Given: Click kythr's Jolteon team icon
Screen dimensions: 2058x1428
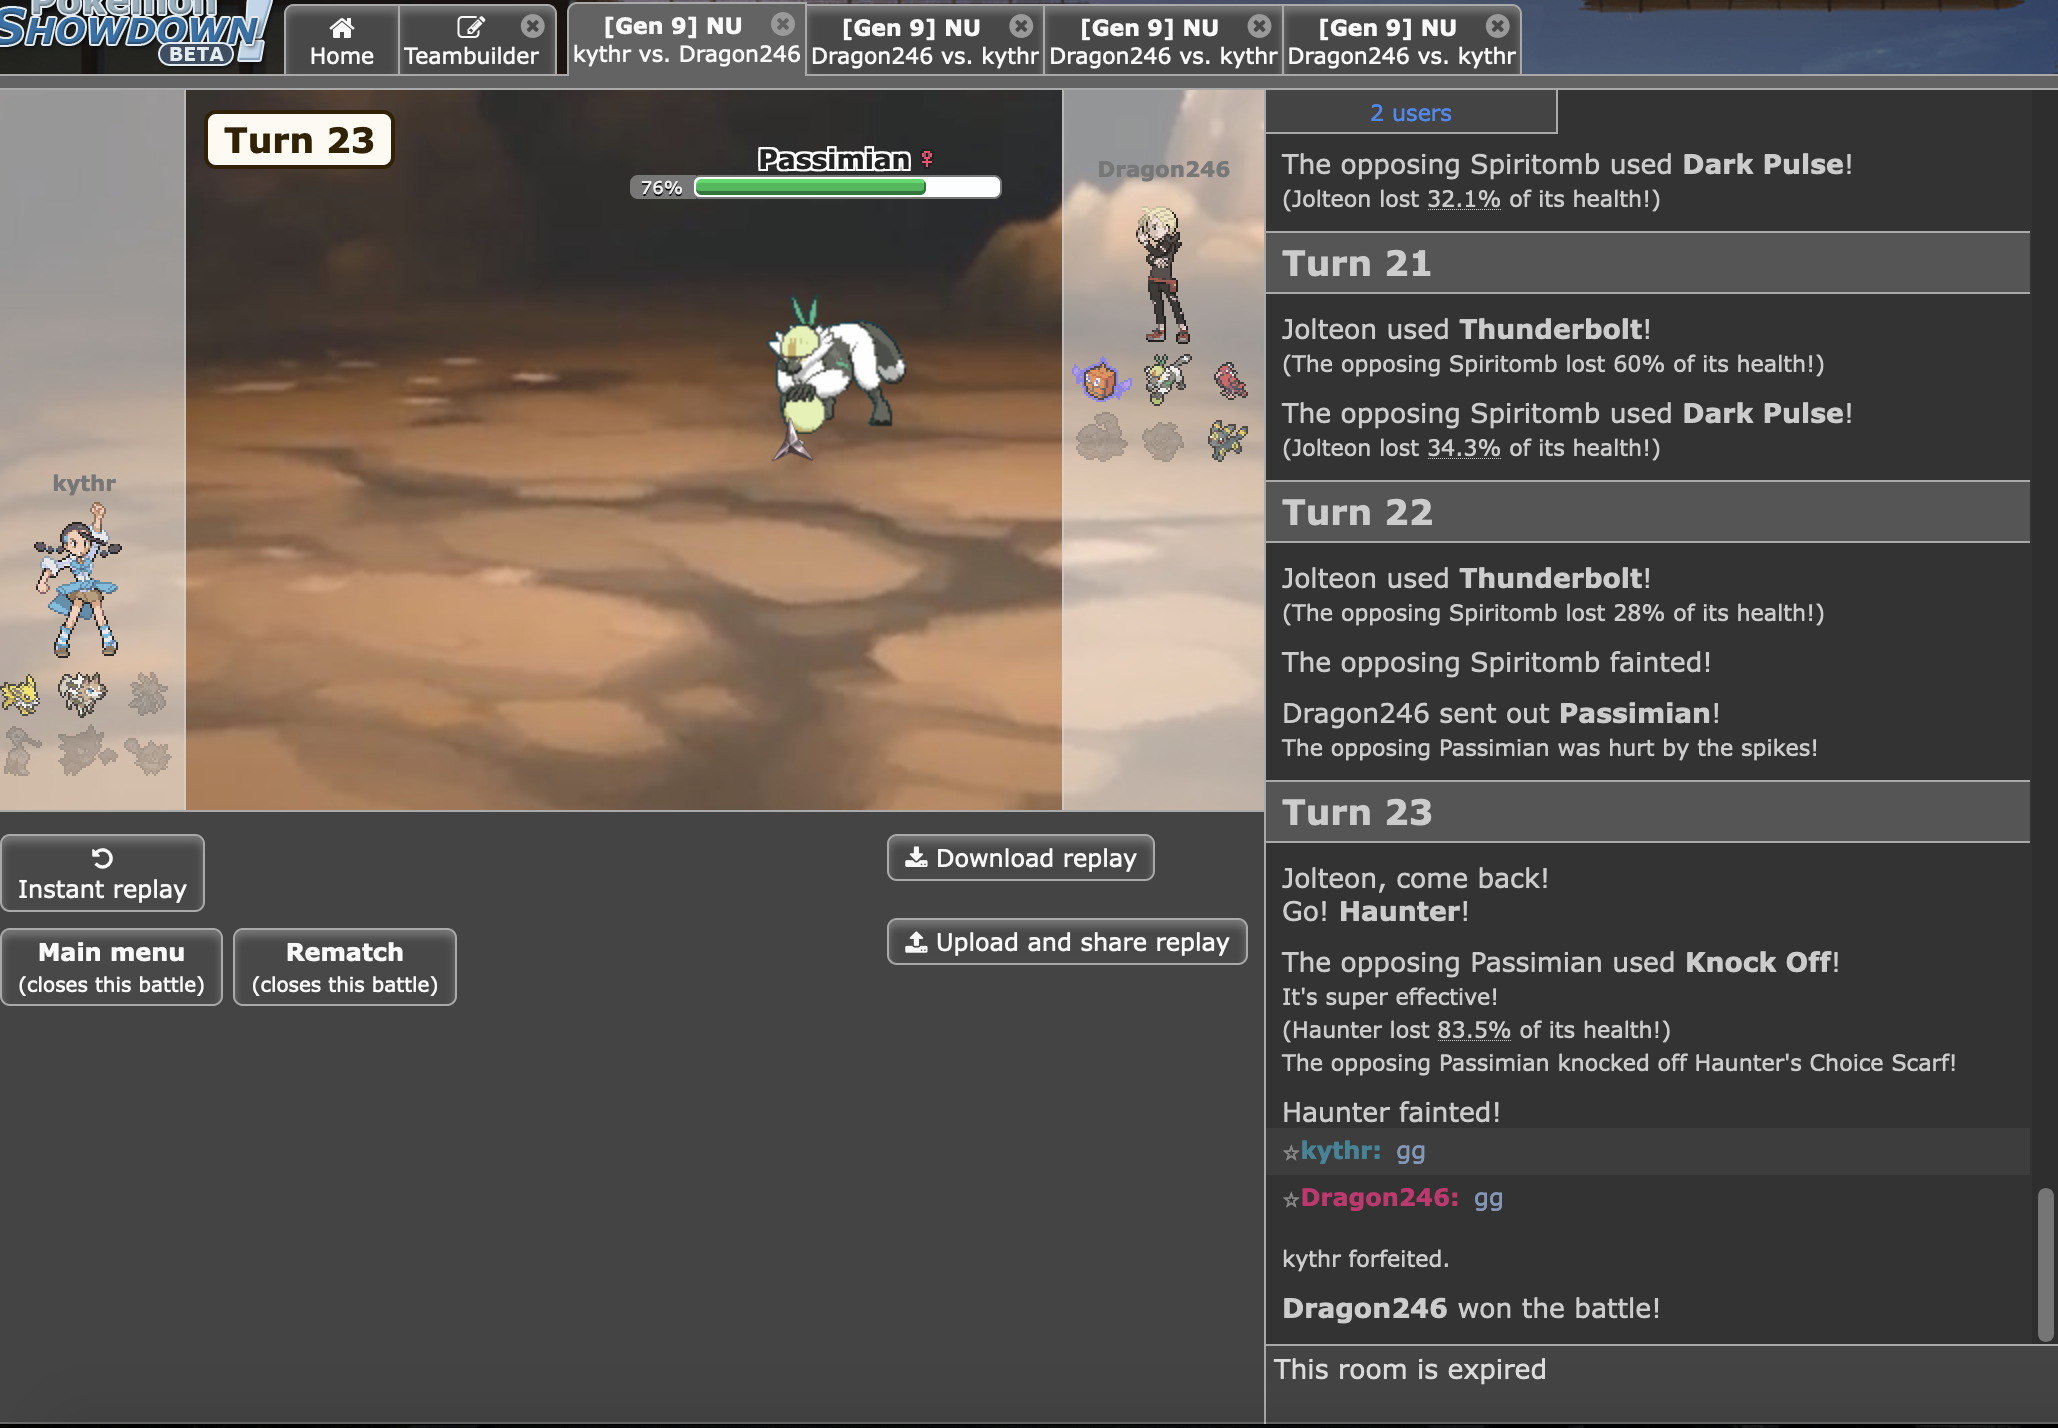Looking at the screenshot, I should (21, 695).
